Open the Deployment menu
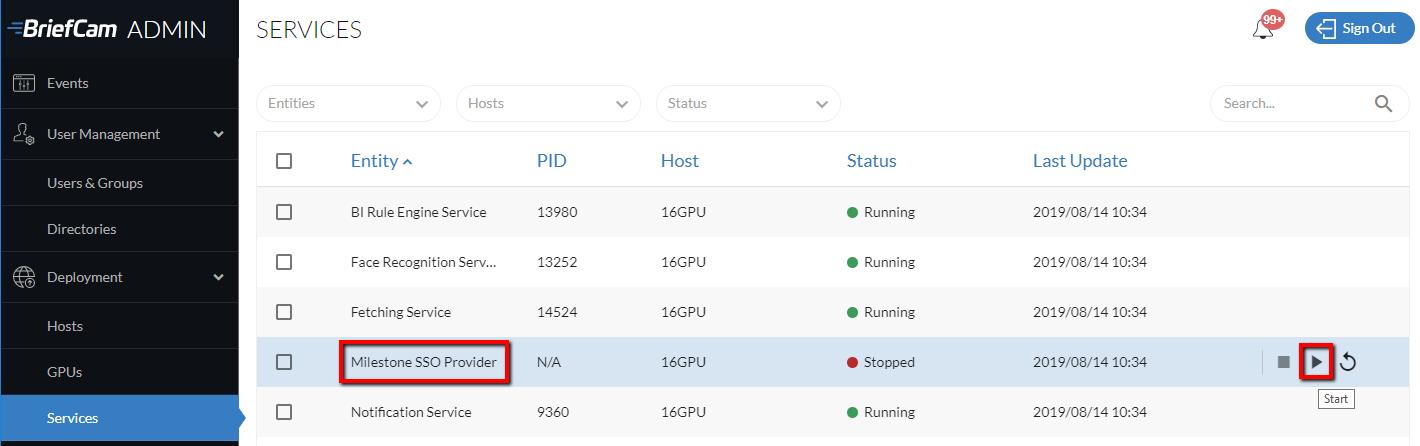1420x446 pixels. 119,277
